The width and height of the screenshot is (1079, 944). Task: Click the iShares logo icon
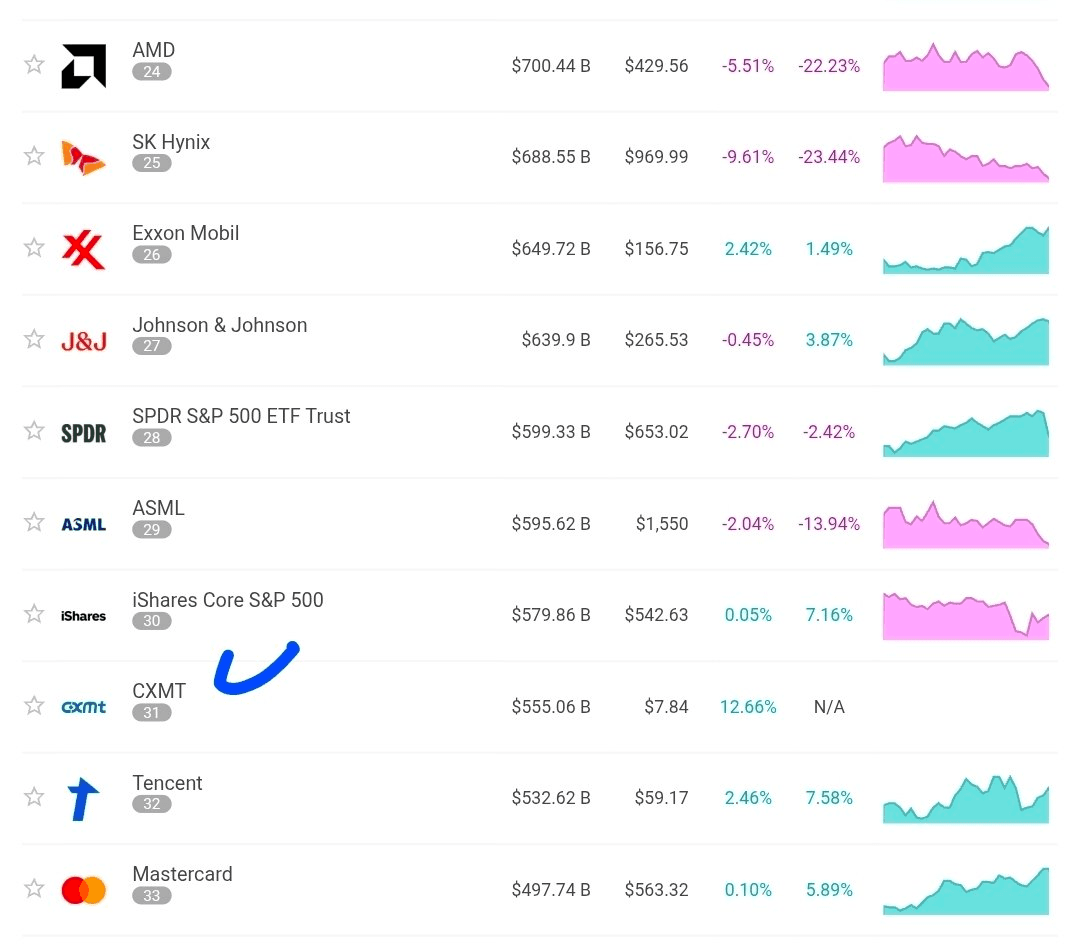tap(83, 616)
